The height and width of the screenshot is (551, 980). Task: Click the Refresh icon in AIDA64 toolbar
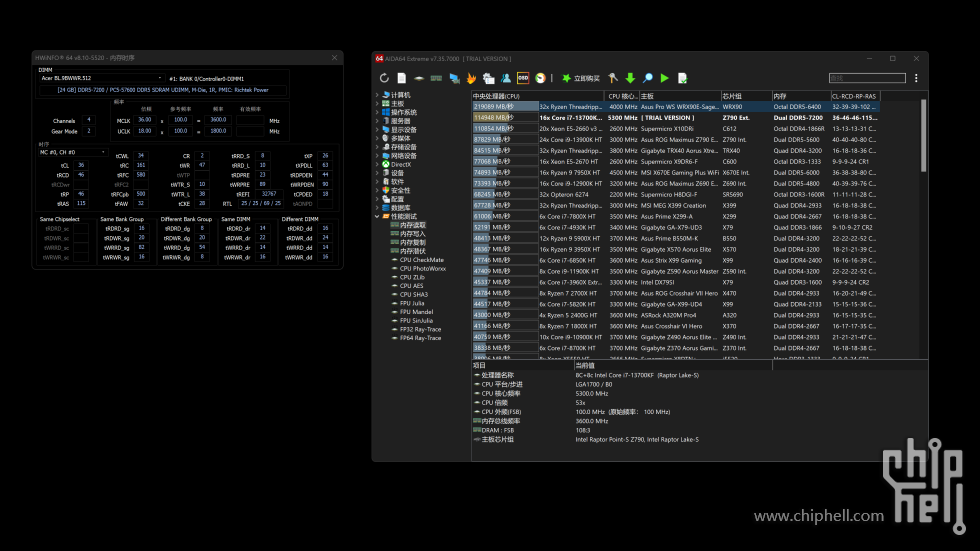[384, 78]
